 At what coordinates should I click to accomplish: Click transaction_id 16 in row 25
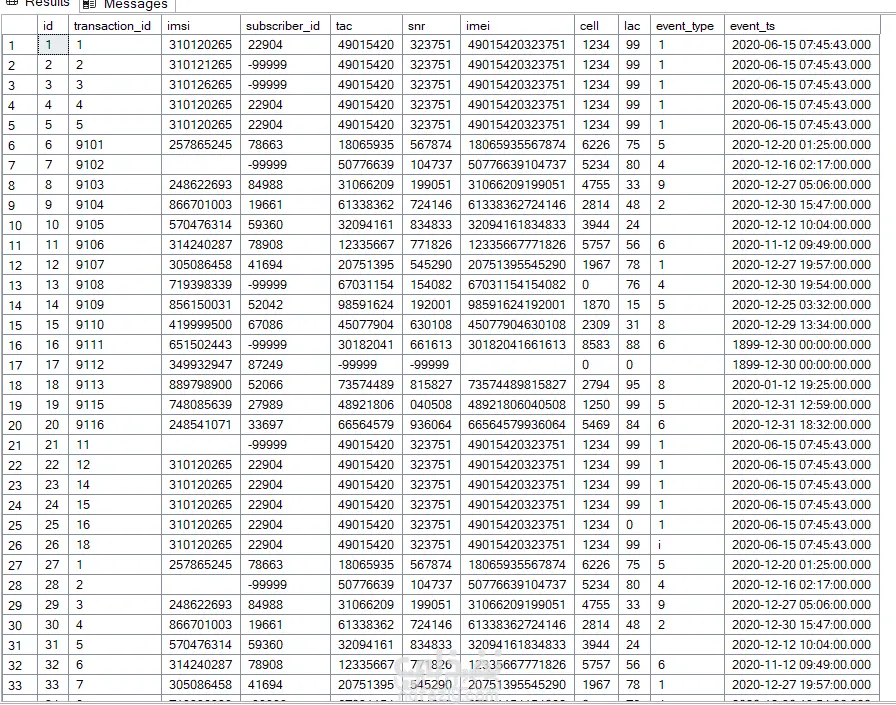[115, 524]
